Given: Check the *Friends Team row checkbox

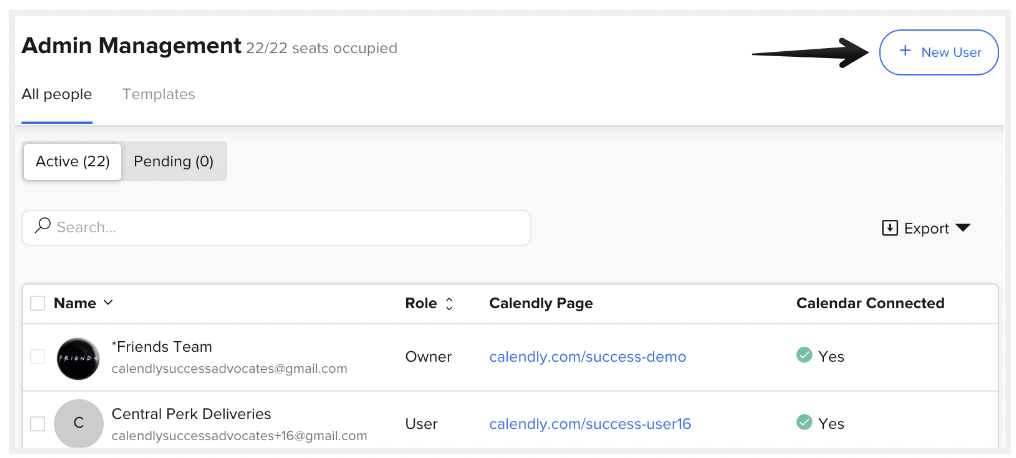Looking at the screenshot, I should (38, 356).
